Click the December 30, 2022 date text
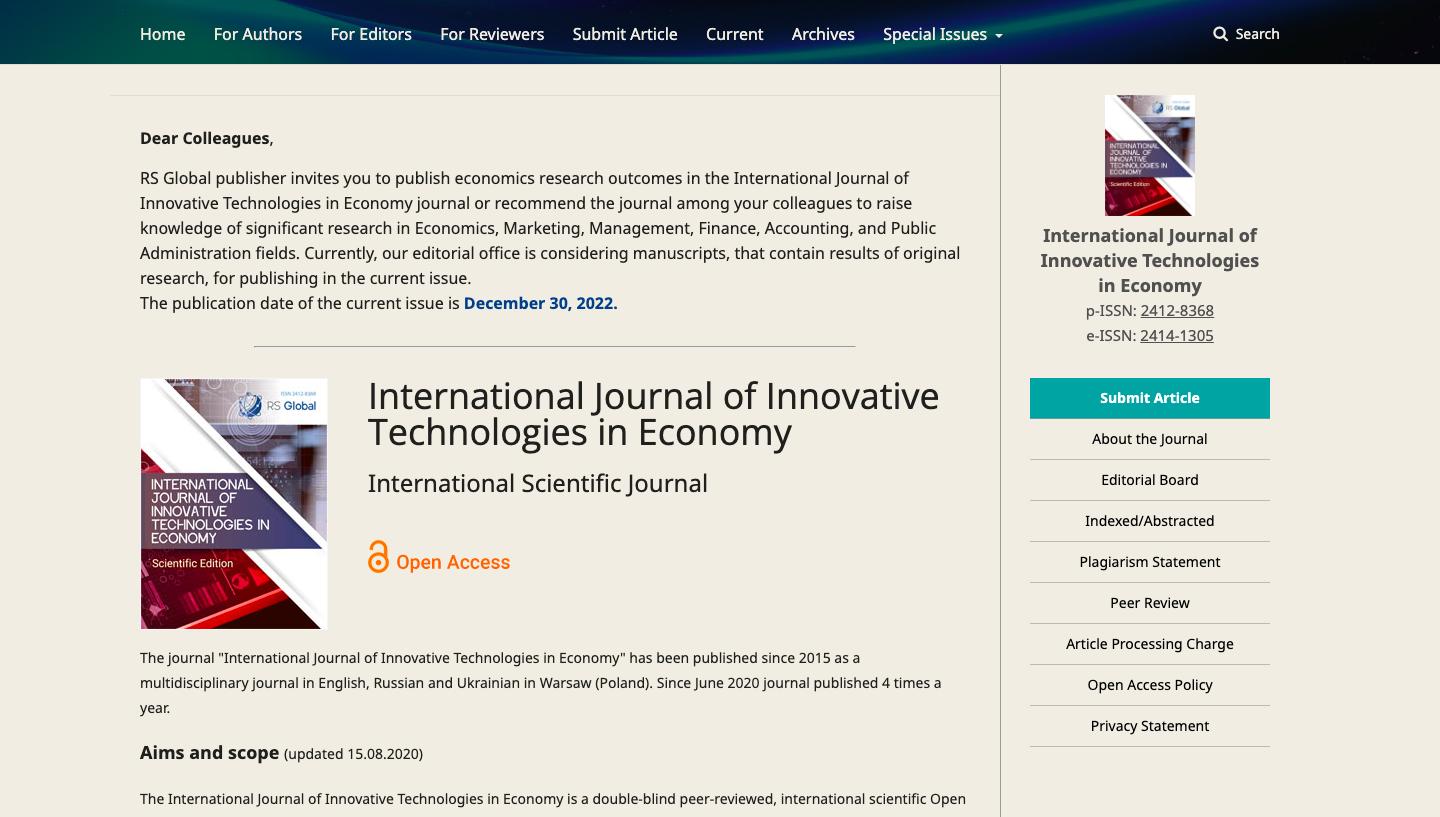 point(541,303)
